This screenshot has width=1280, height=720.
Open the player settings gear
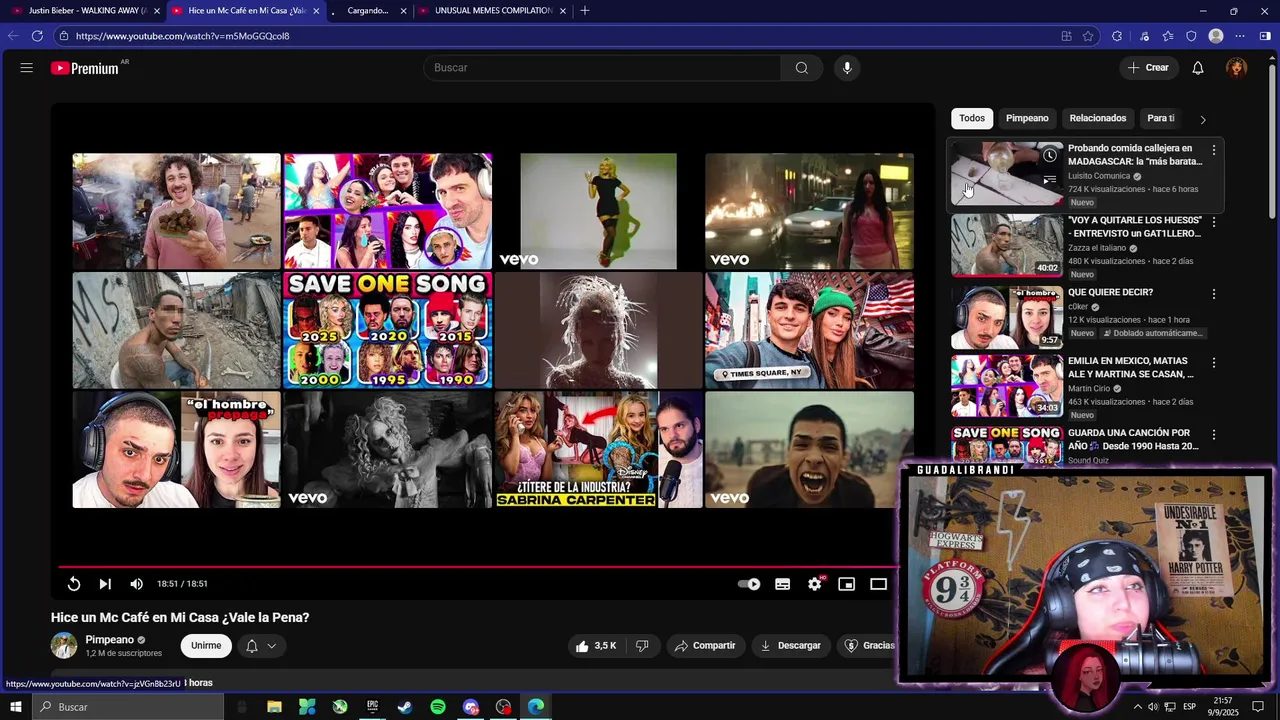[815, 584]
